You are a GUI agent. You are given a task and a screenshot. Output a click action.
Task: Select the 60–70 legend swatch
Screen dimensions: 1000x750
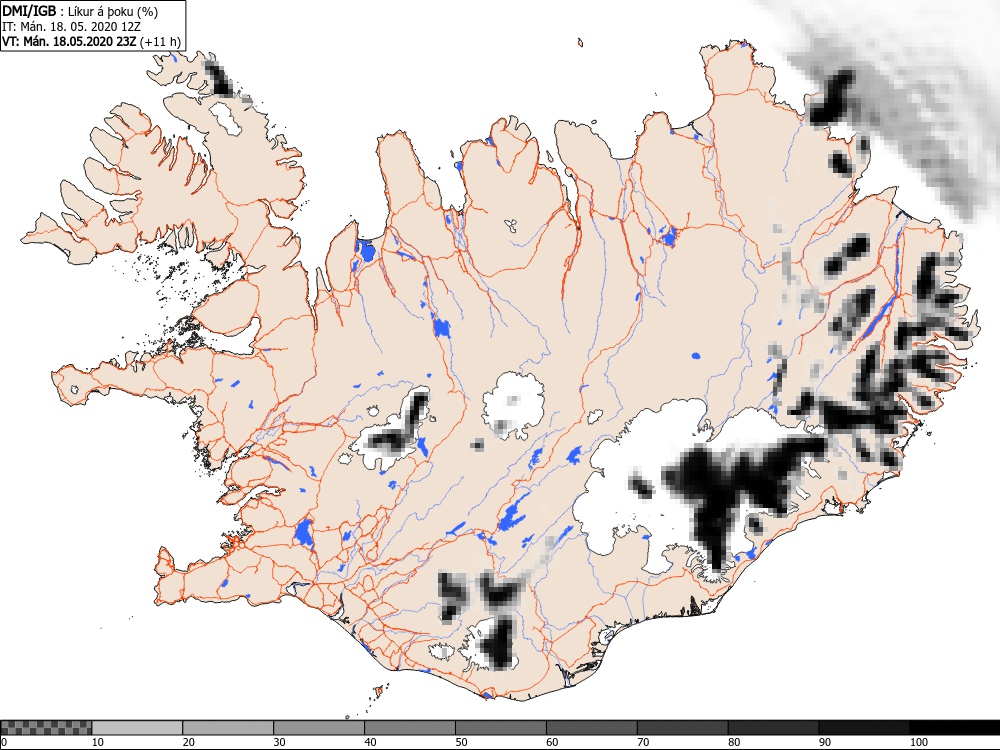click(592, 728)
